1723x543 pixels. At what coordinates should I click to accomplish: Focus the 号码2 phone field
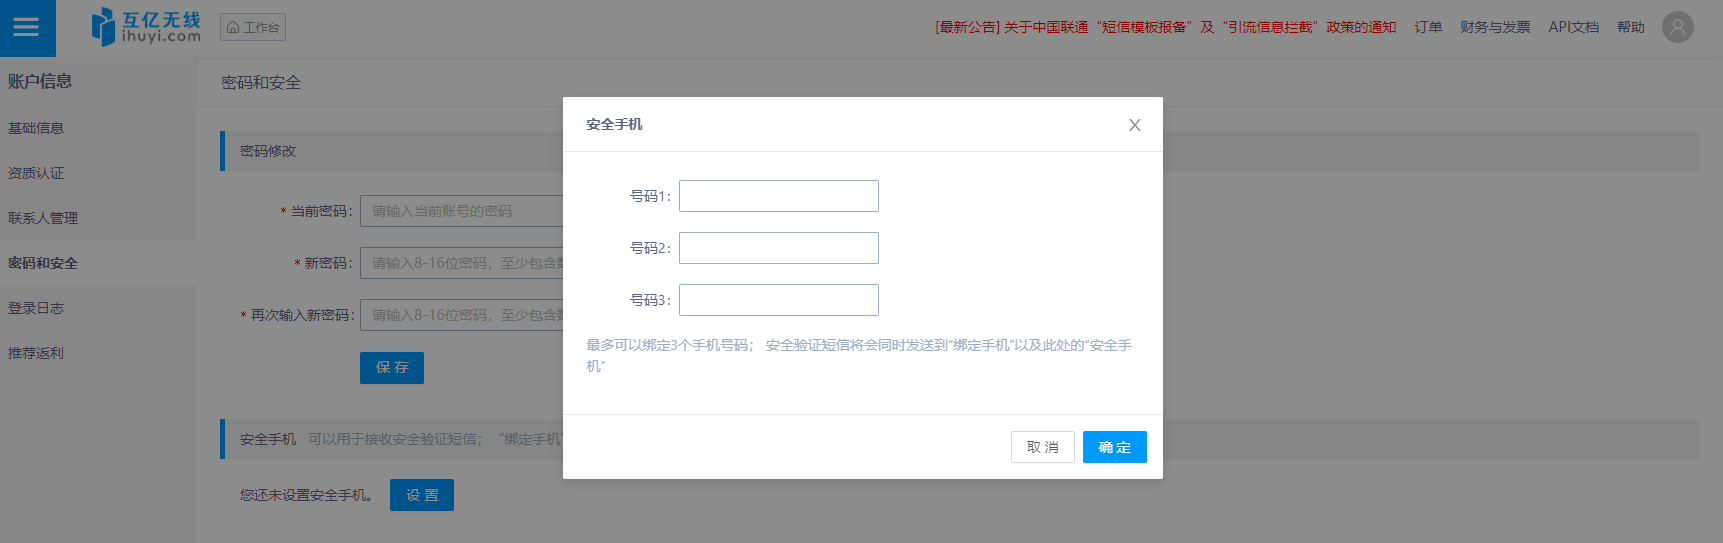coord(778,248)
